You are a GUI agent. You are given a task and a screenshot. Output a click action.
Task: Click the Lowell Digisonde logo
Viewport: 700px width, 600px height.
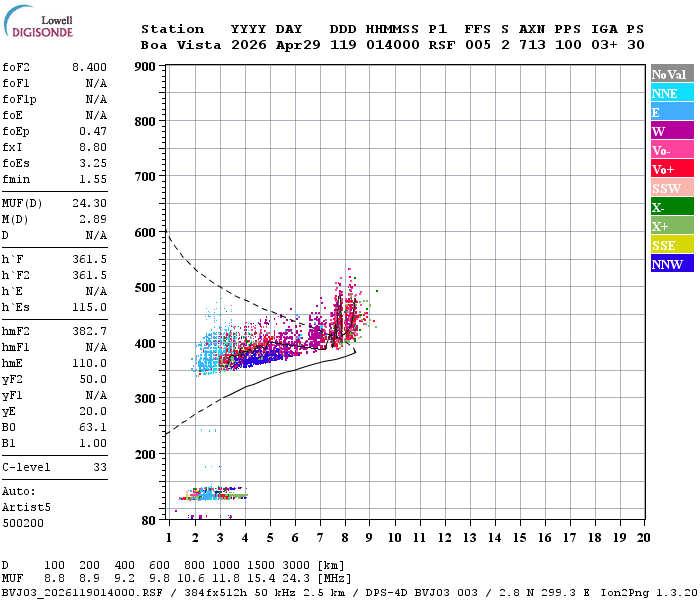point(38,21)
